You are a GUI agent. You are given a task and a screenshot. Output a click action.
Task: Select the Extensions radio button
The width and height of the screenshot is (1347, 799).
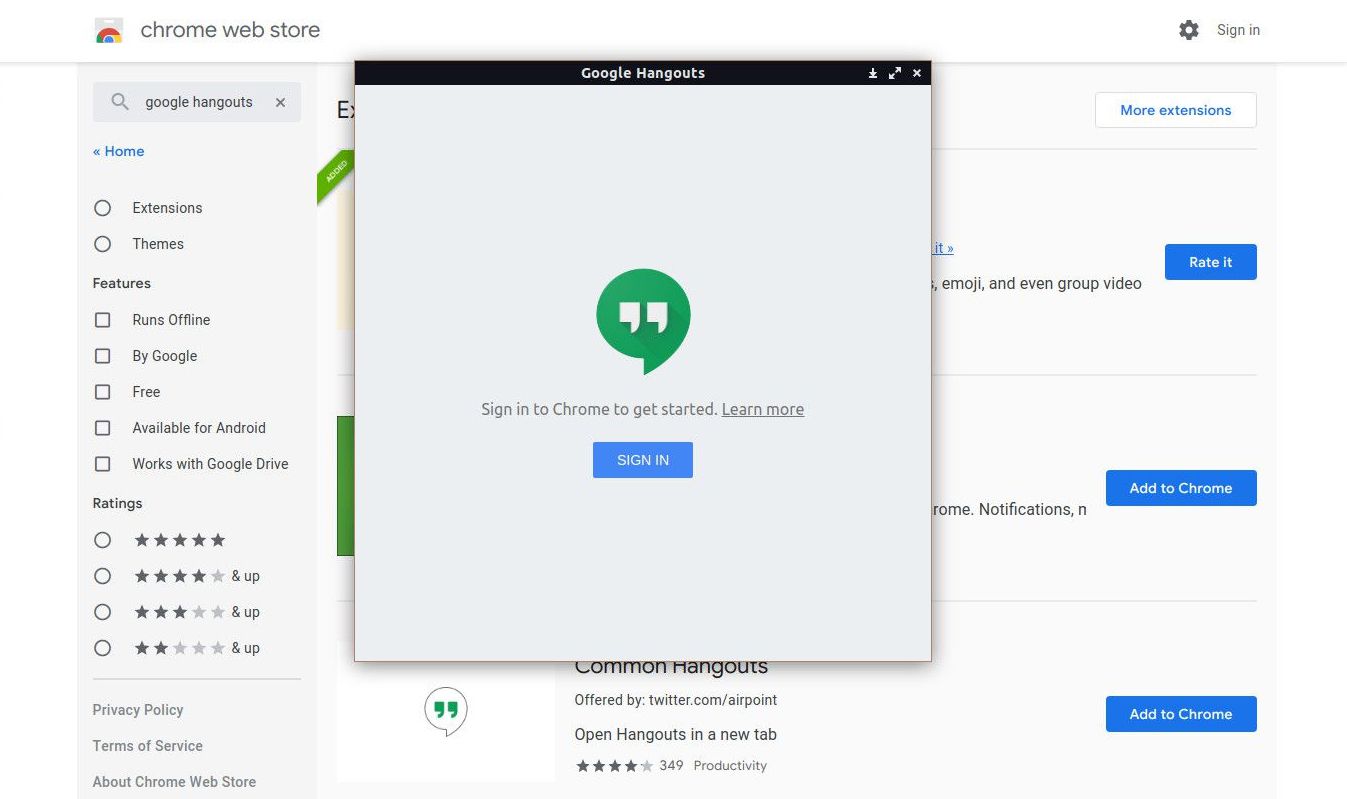[x=102, y=208]
